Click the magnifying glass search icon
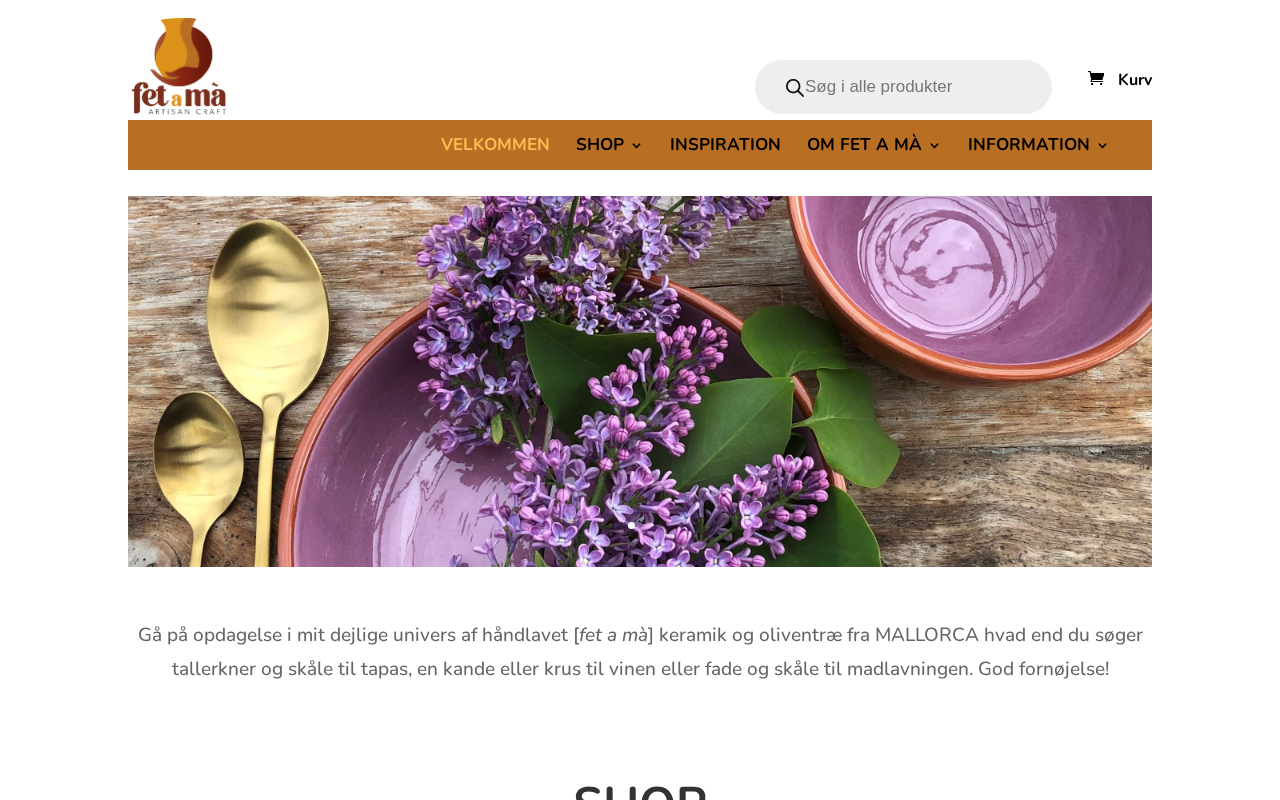Viewport: 1280px width, 800px height. [795, 88]
